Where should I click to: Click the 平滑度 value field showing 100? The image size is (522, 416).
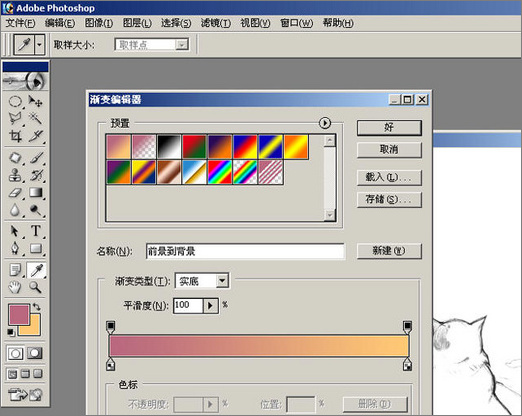point(188,305)
